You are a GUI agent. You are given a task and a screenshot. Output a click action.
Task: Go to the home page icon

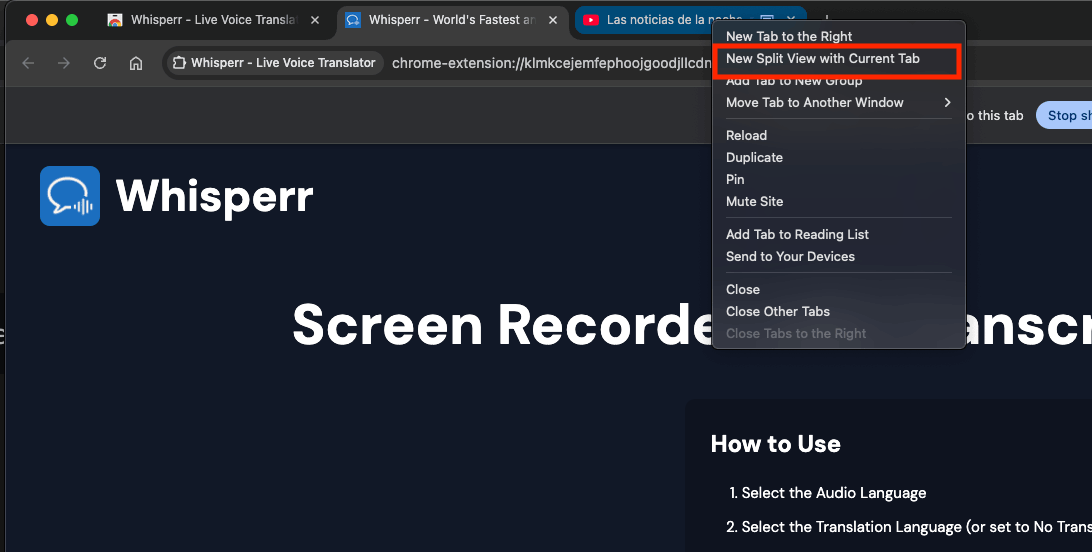(x=136, y=63)
